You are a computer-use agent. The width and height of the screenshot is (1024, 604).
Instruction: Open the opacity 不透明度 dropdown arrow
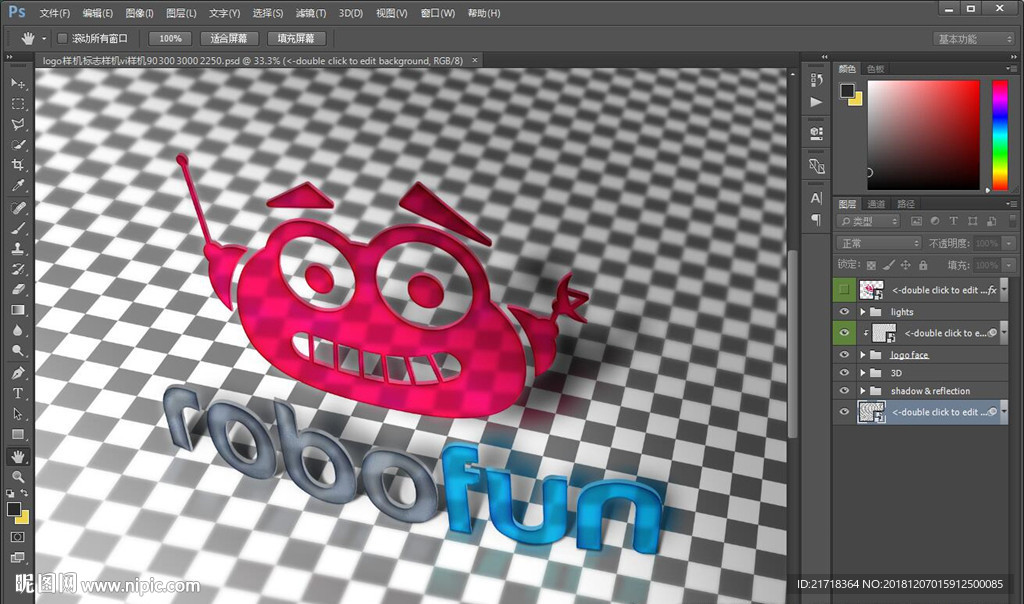pyautogui.click(x=1009, y=243)
